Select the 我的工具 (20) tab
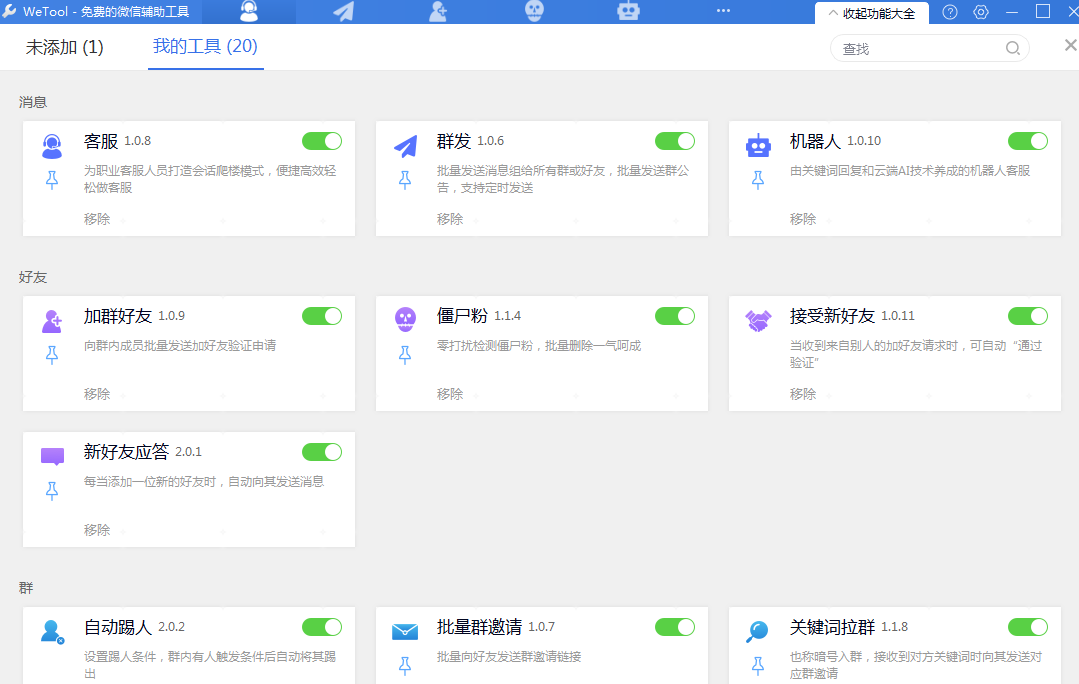 pos(205,47)
